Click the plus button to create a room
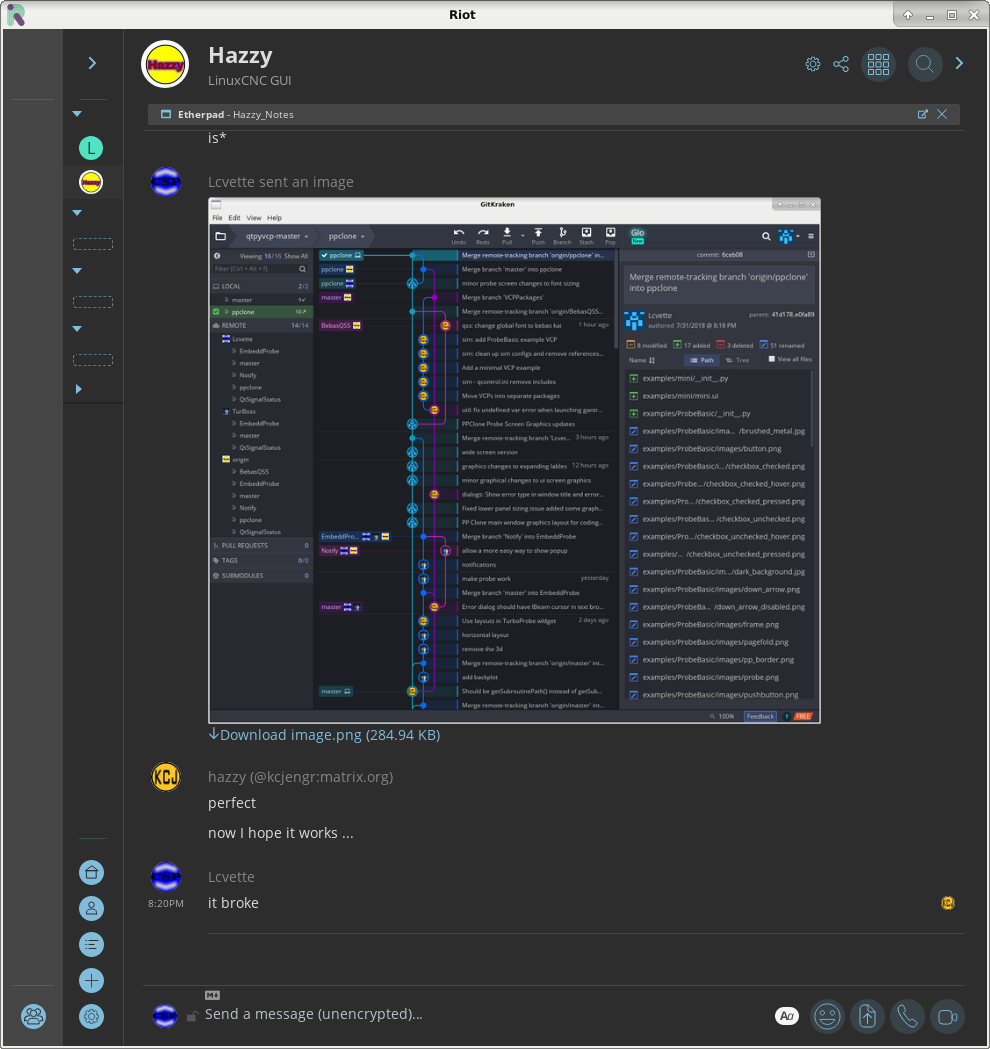Screen dimensions: 990x1049 pos(92,981)
